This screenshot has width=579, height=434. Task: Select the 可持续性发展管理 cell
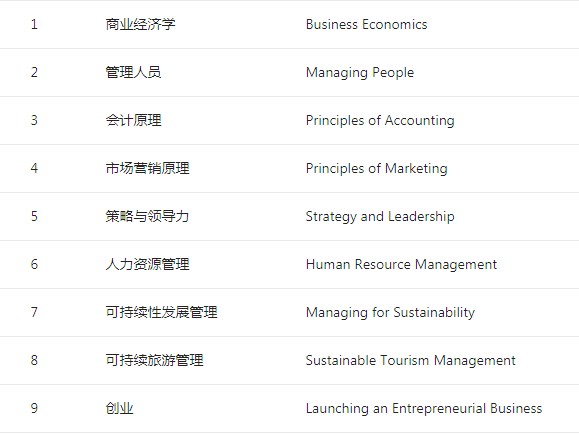click(x=161, y=312)
